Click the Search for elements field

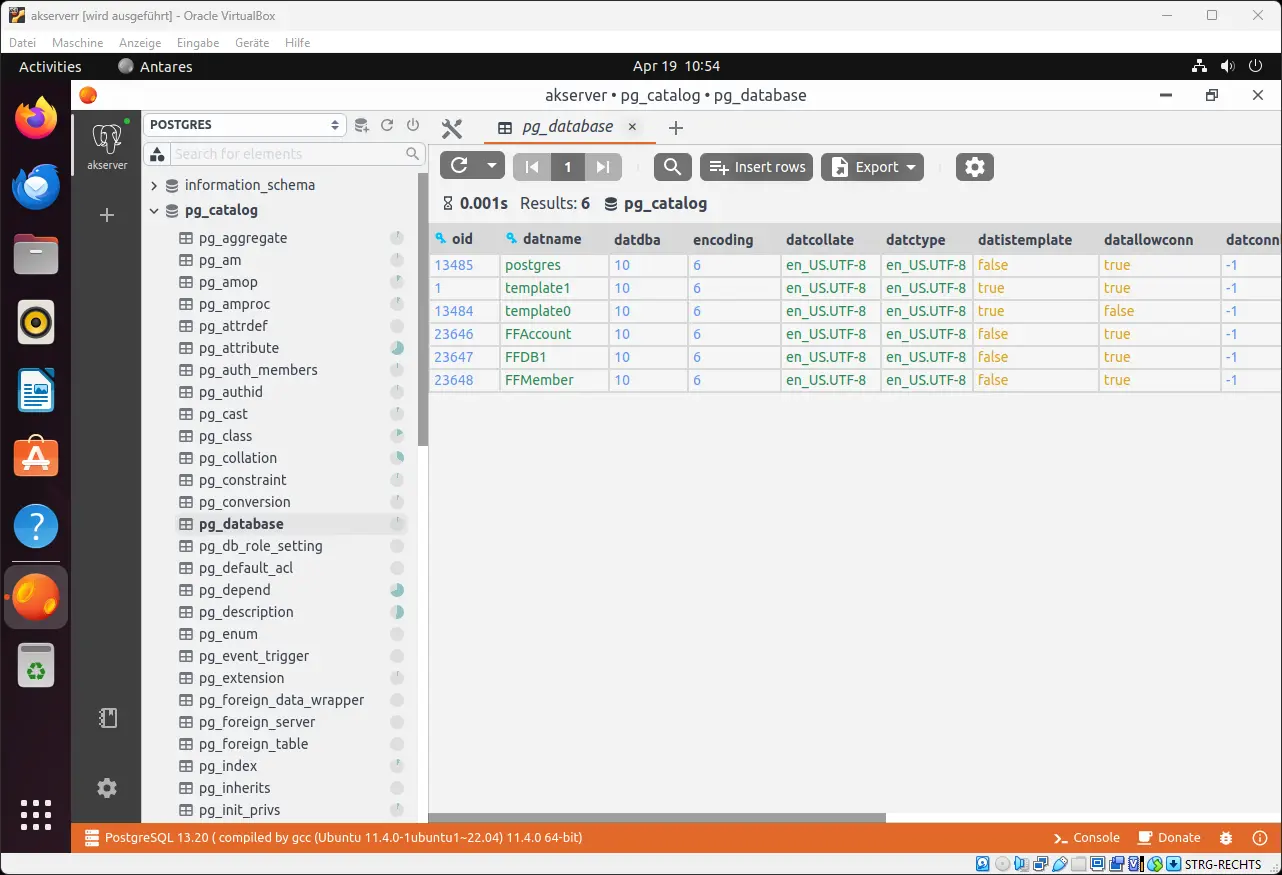click(288, 154)
